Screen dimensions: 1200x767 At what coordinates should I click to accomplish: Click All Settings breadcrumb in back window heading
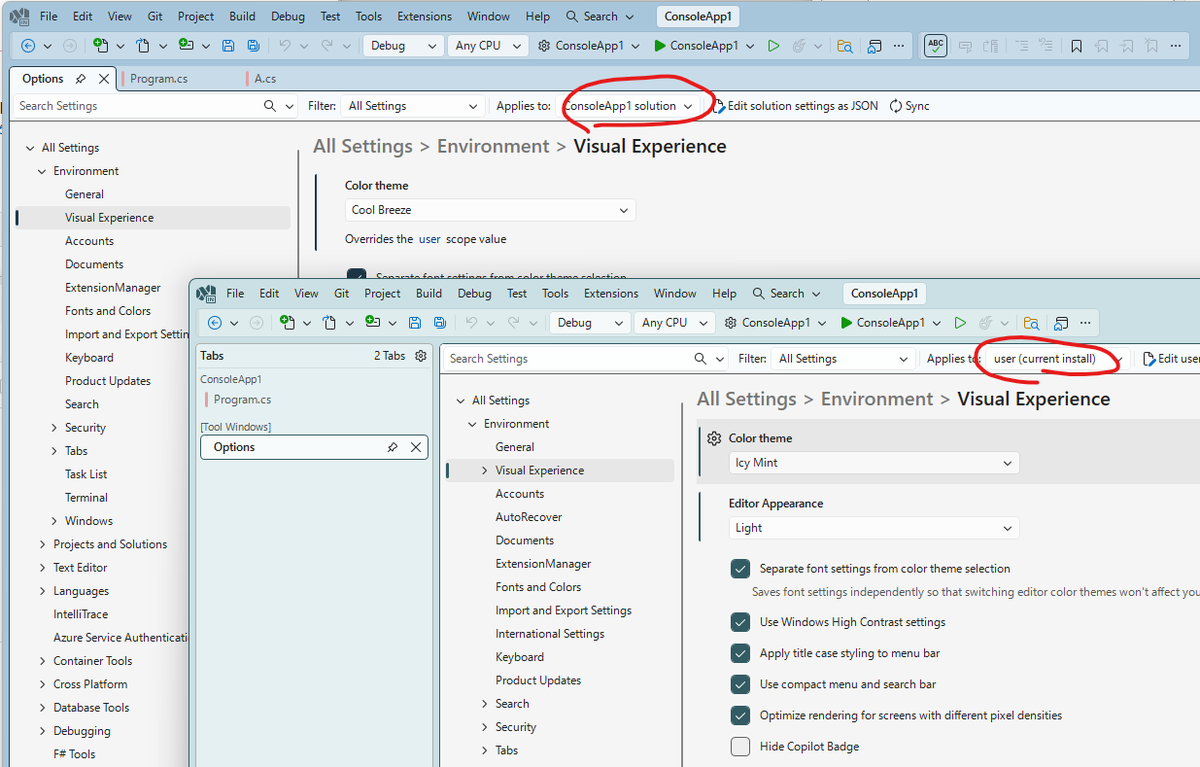click(x=363, y=146)
